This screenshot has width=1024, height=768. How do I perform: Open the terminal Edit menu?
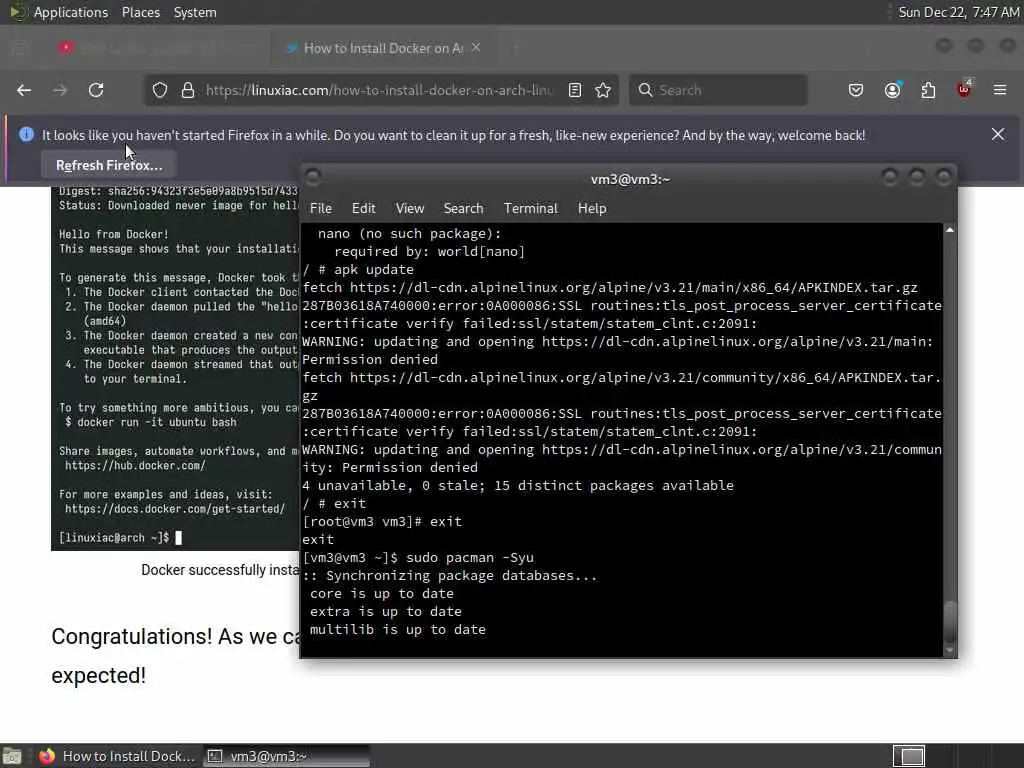pos(364,208)
